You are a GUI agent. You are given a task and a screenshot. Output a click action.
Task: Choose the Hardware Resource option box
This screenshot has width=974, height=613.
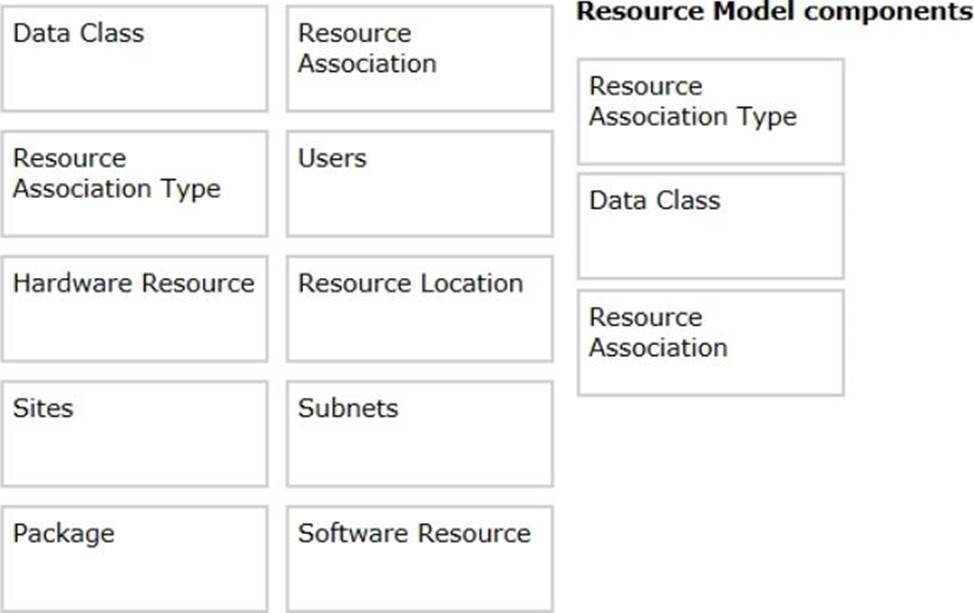(x=134, y=308)
